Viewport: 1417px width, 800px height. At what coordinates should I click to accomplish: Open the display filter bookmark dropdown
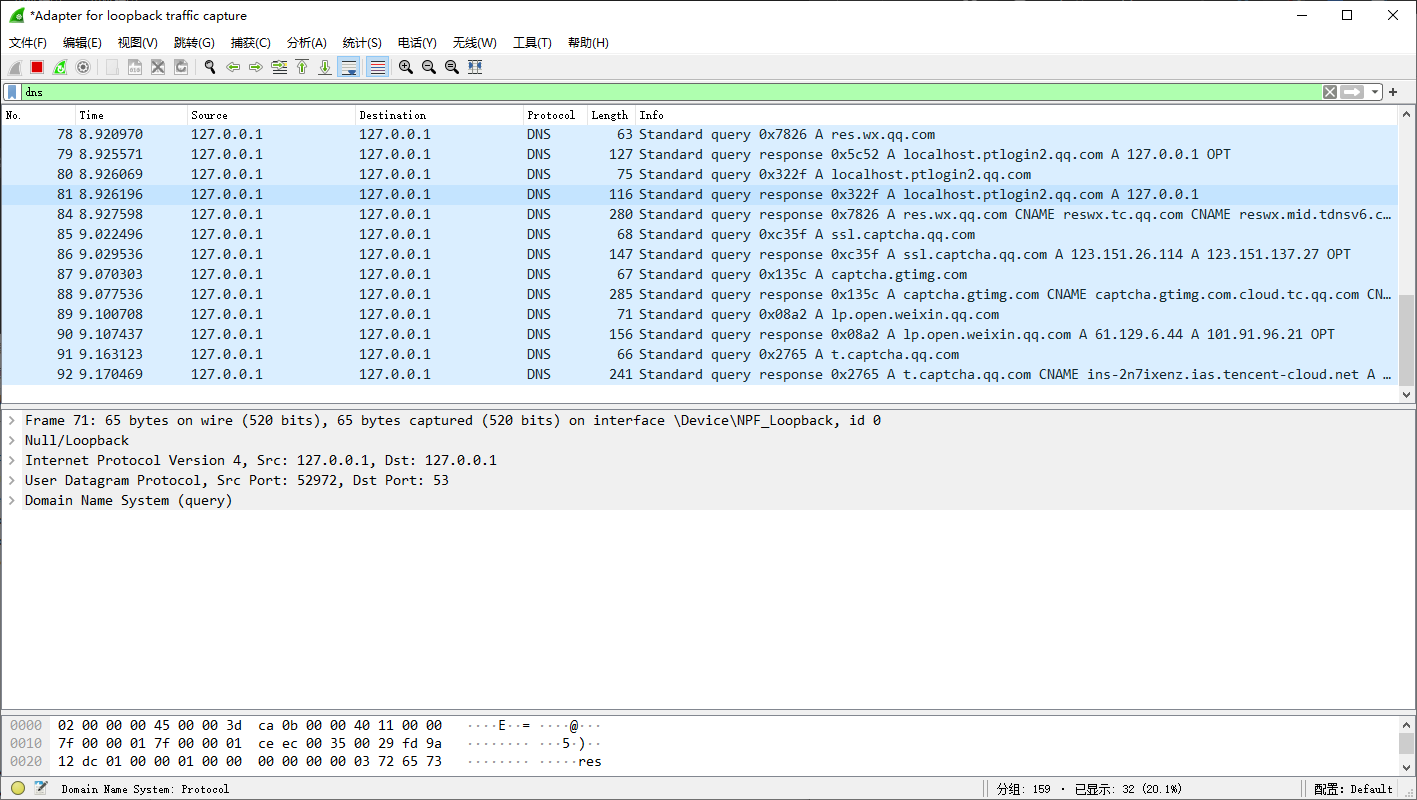[11, 91]
